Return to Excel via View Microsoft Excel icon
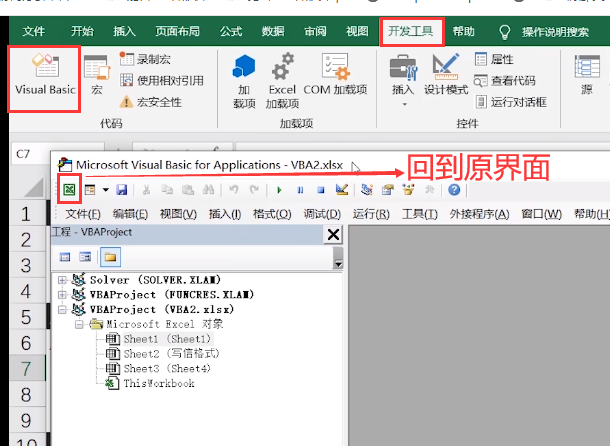 coord(69,190)
